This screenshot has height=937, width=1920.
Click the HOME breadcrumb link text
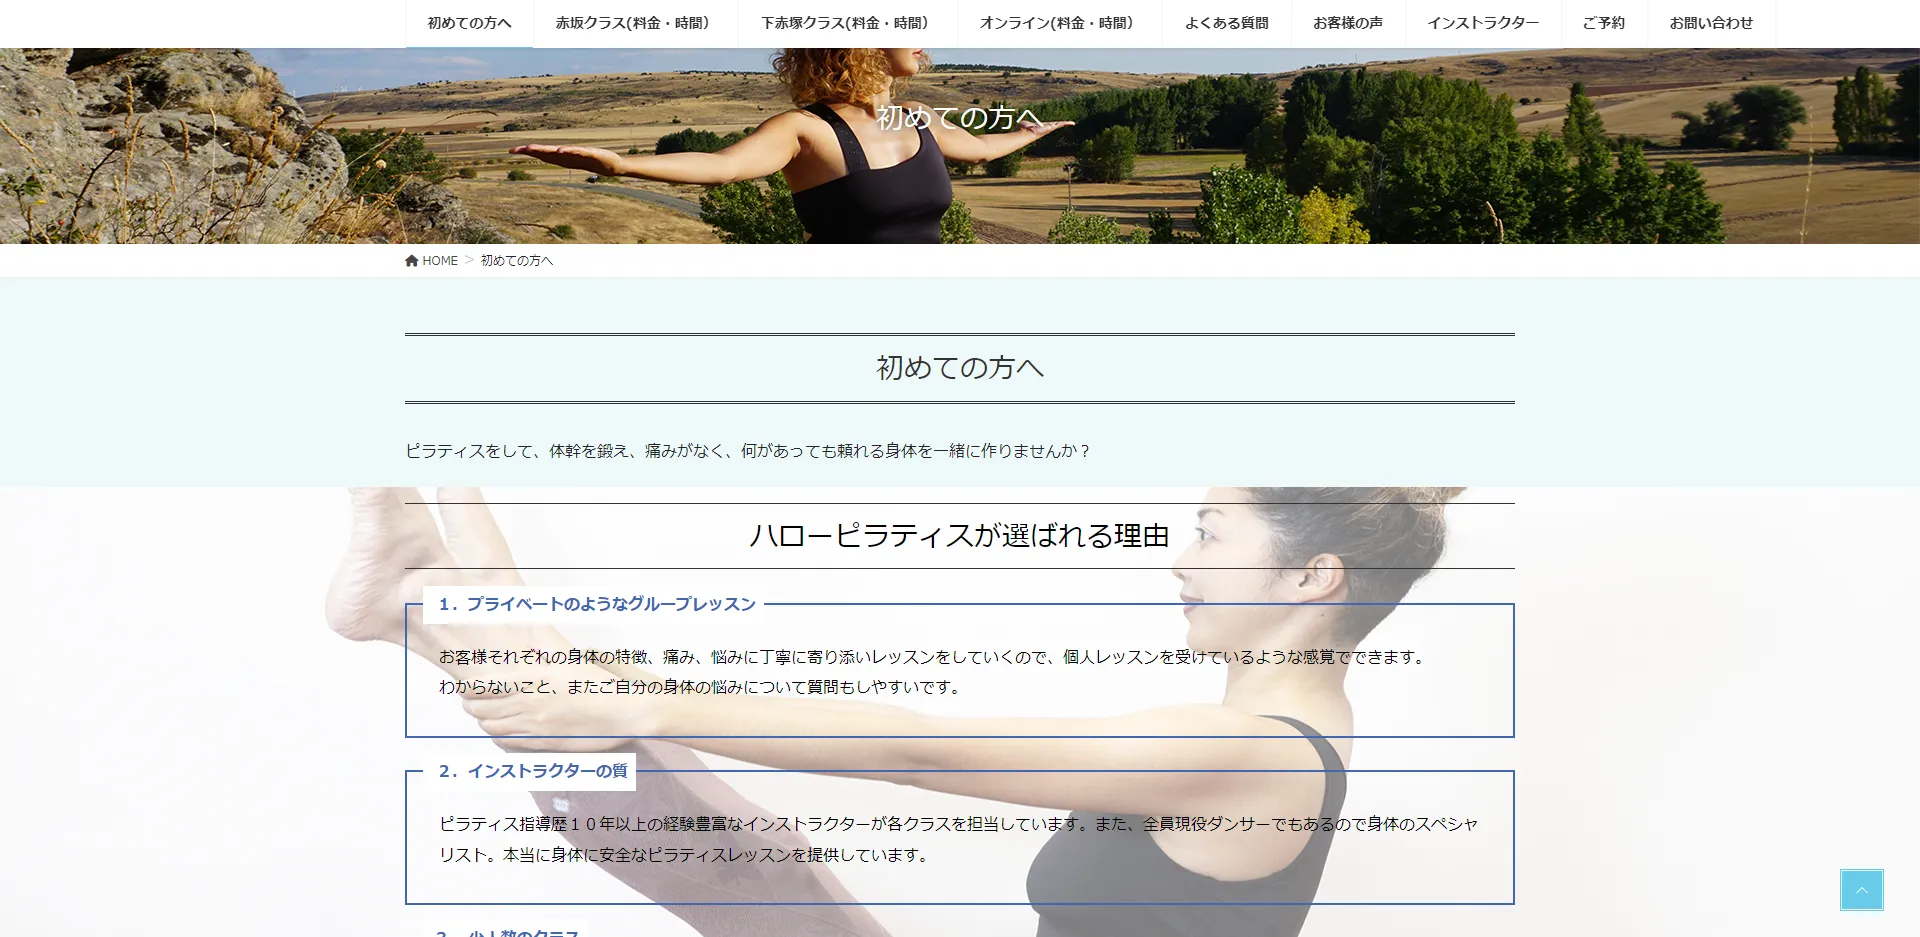coord(440,261)
